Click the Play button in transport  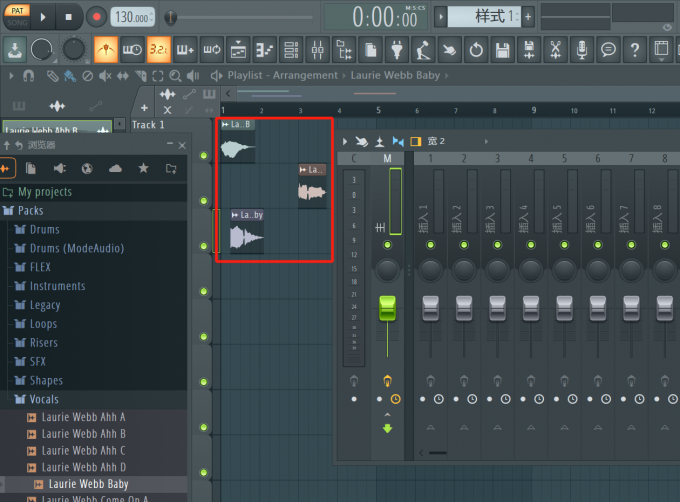click(x=42, y=17)
